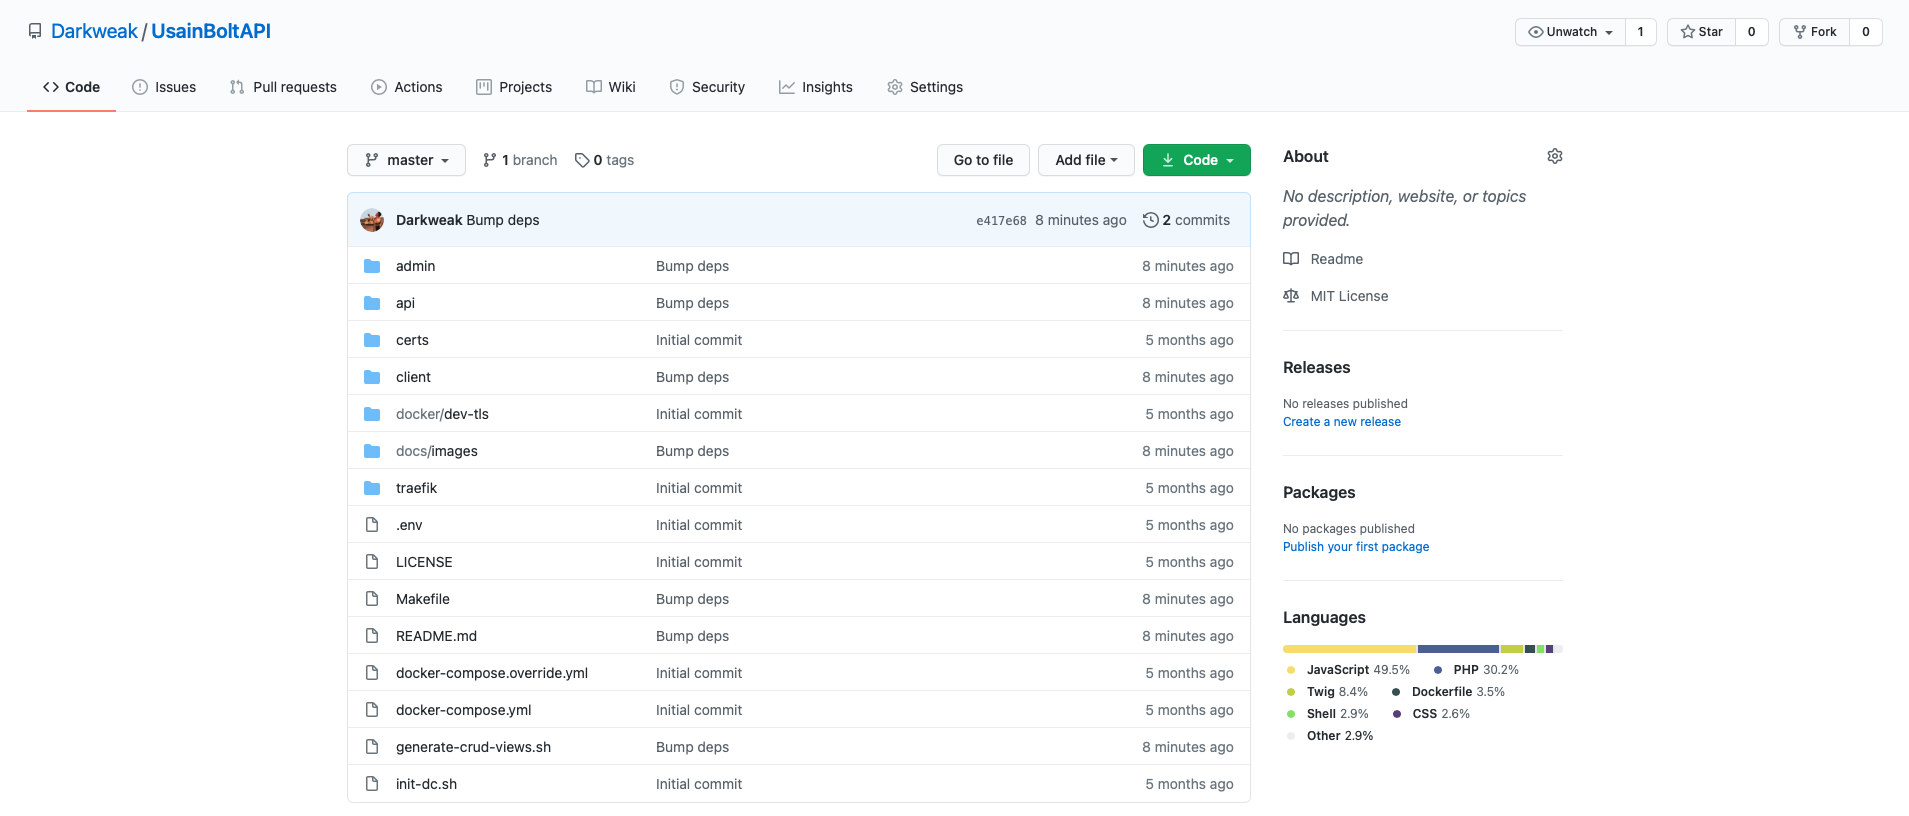1909x816 pixels.
Task: Click the JavaScript 49.5% language entry
Action: pos(1348,670)
